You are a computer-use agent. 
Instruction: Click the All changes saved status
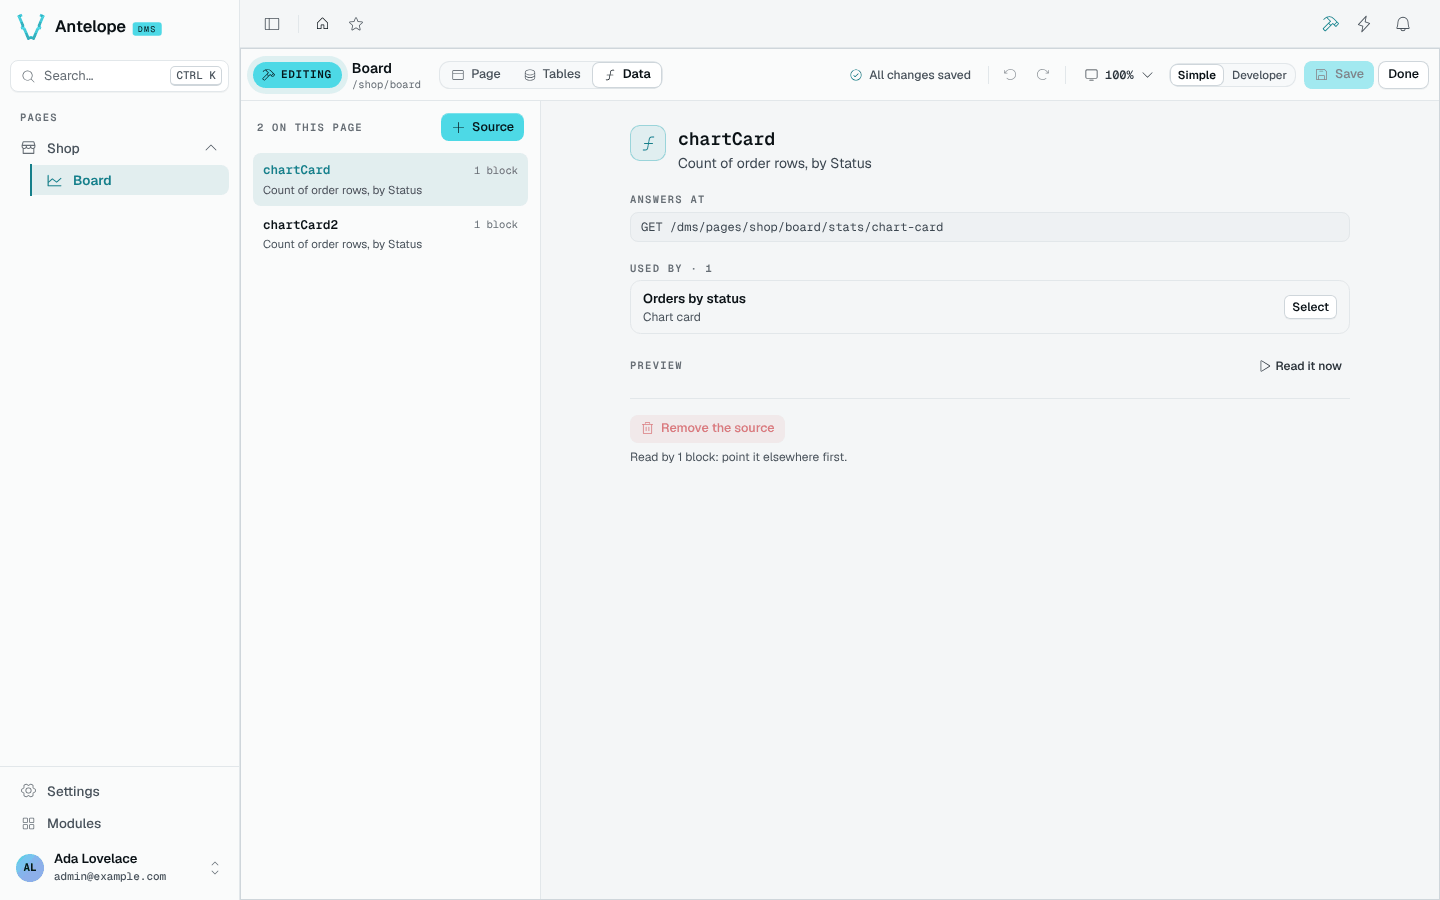point(910,75)
